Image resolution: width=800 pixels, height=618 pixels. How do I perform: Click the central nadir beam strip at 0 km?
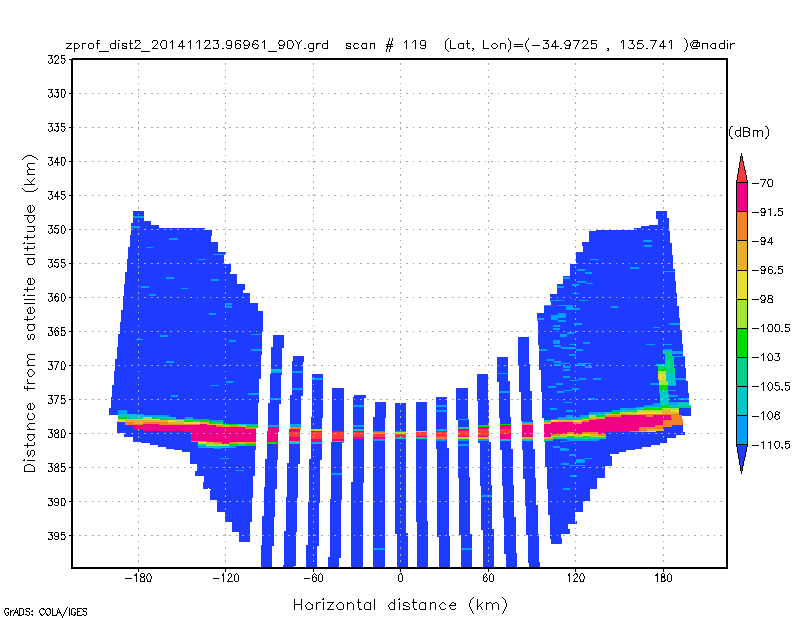pos(401,485)
